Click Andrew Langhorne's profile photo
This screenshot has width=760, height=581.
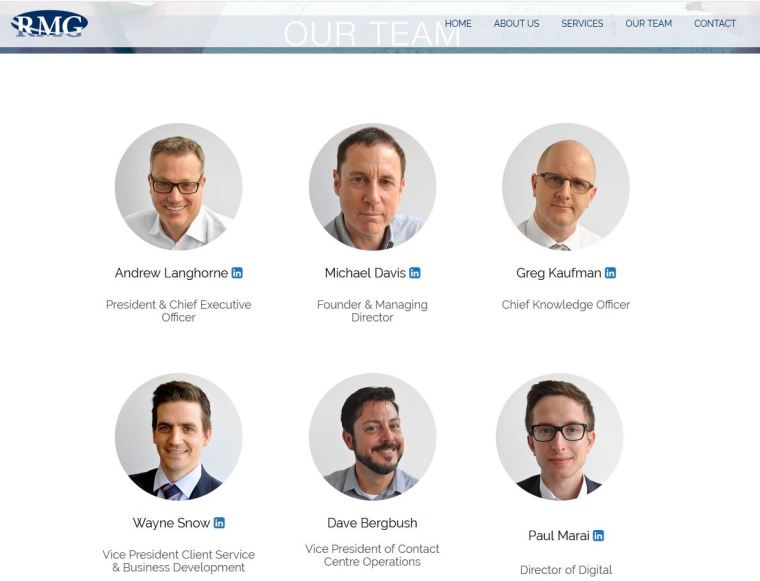[179, 187]
